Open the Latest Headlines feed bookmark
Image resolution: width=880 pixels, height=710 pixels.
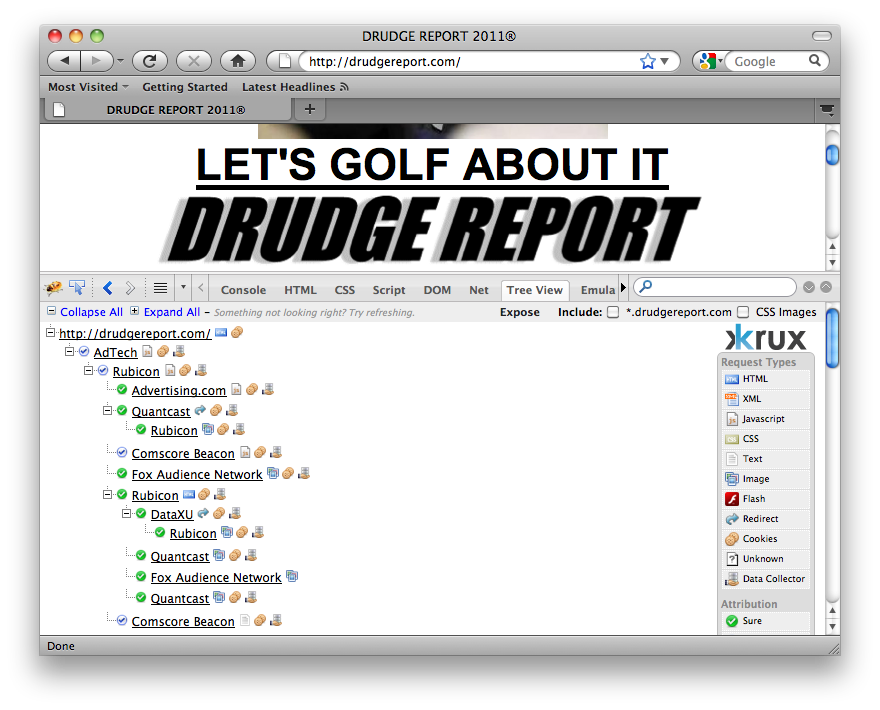coord(295,87)
